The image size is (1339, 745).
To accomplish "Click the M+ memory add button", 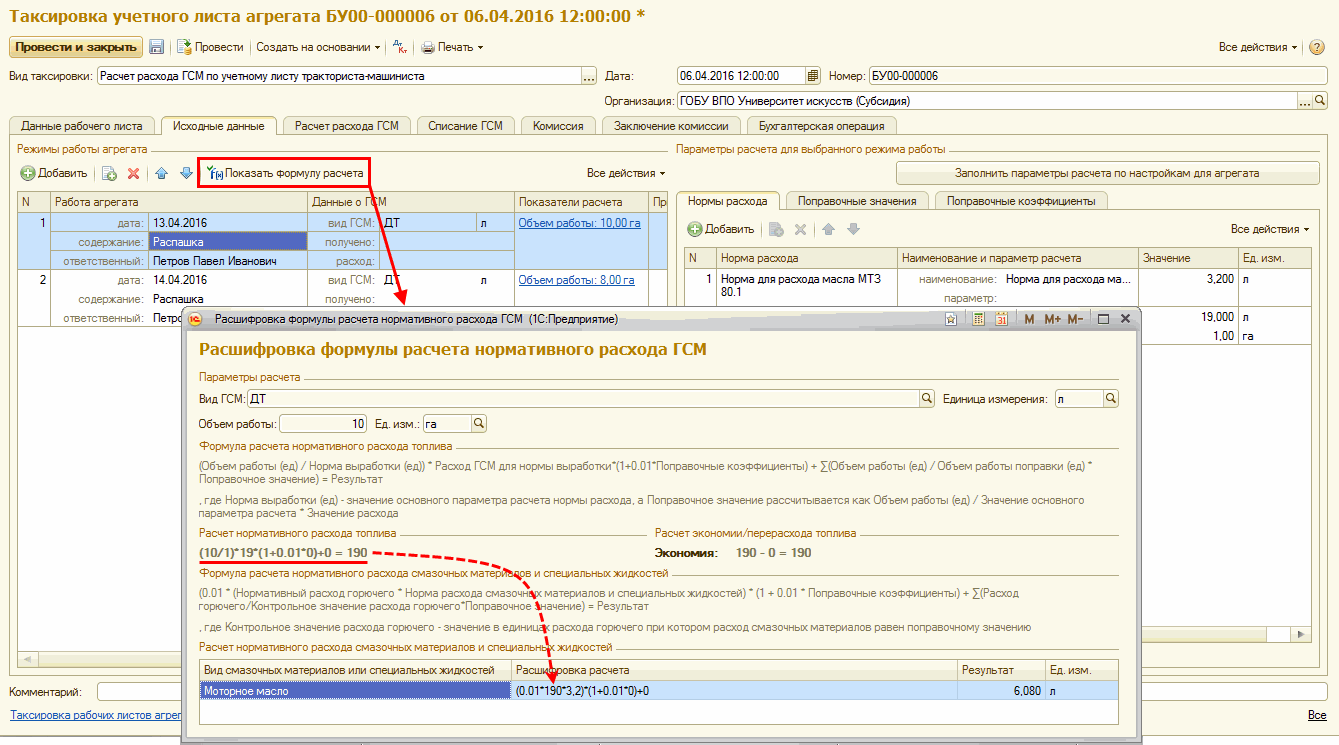I will click(x=1052, y=319).
